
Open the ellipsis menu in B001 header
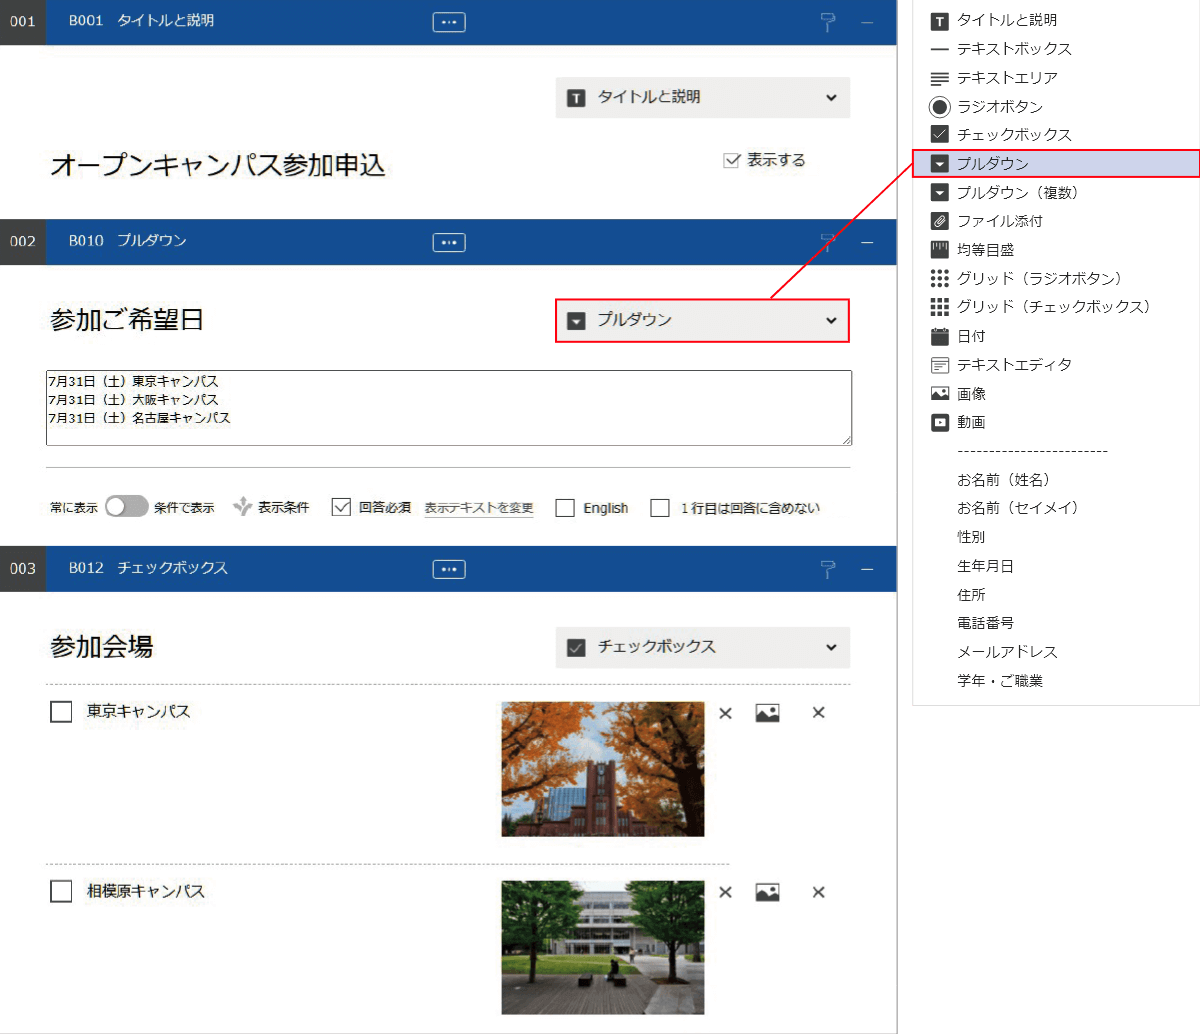[449, 22]
